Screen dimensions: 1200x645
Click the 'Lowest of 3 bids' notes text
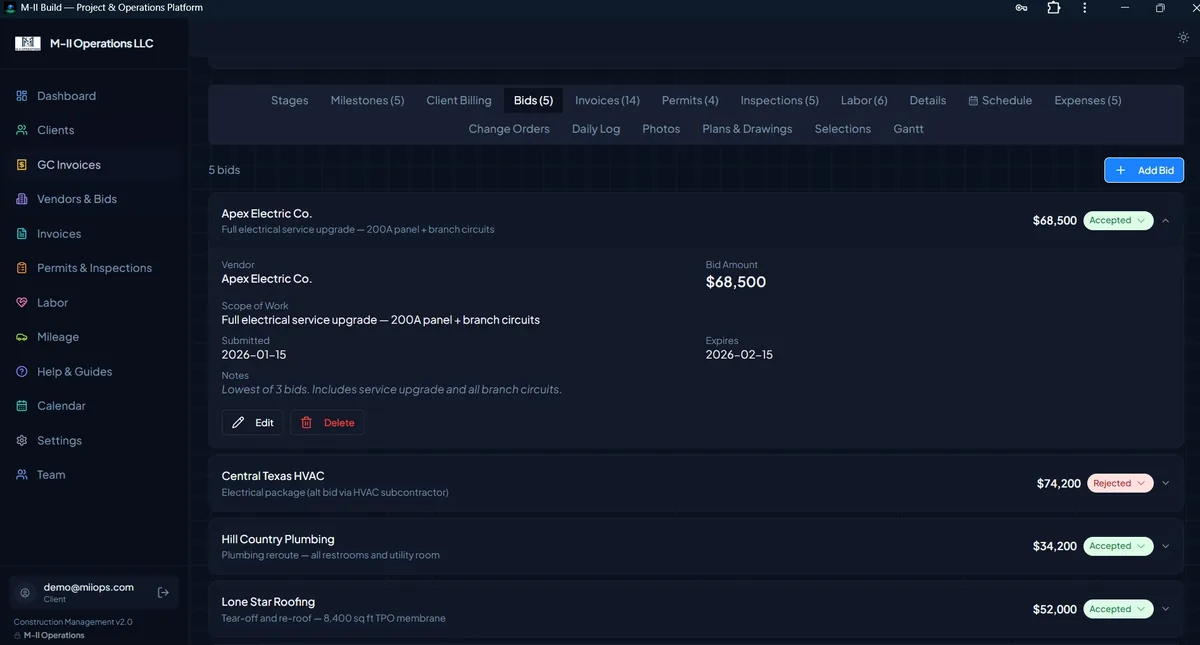coord(392,389)
